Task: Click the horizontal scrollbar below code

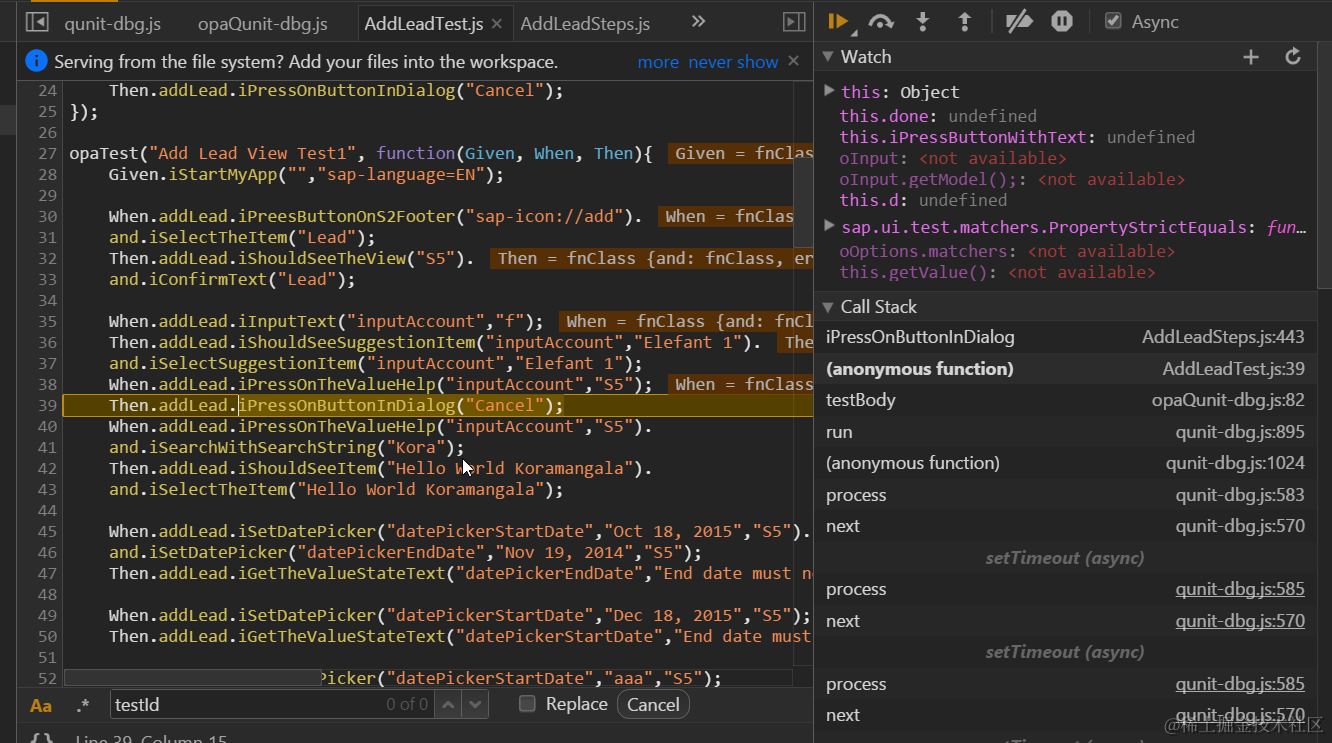Action: coord(193,678)
